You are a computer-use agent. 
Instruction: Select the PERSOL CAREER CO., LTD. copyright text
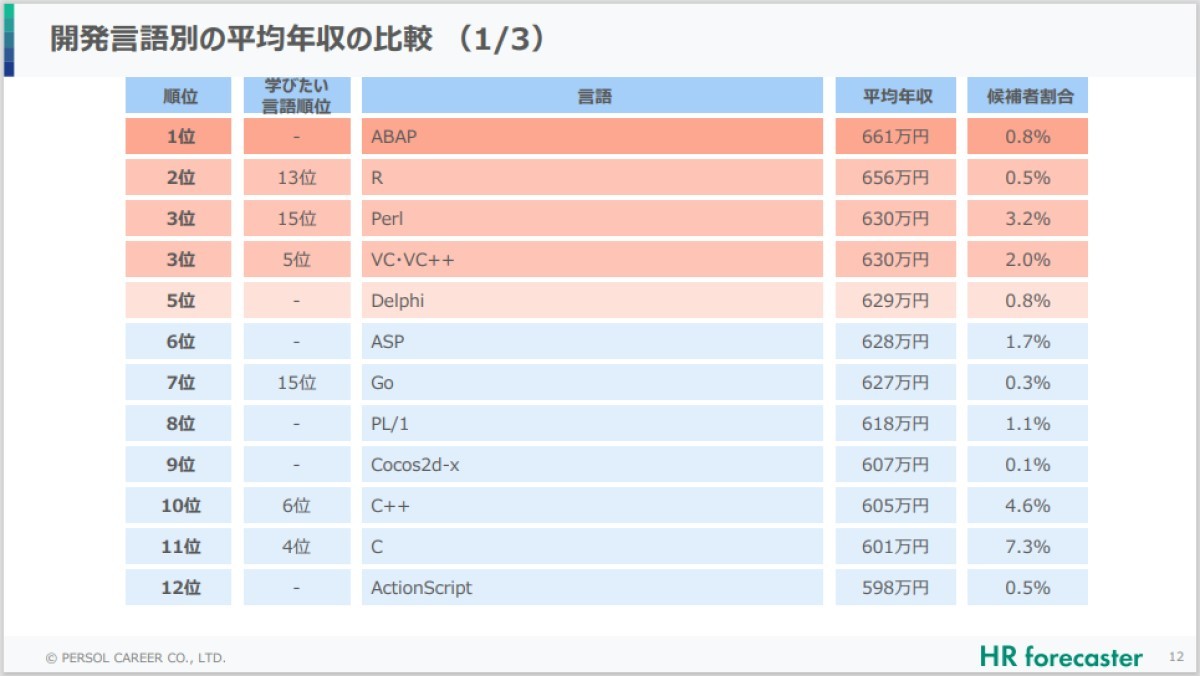tap(135, 658)
